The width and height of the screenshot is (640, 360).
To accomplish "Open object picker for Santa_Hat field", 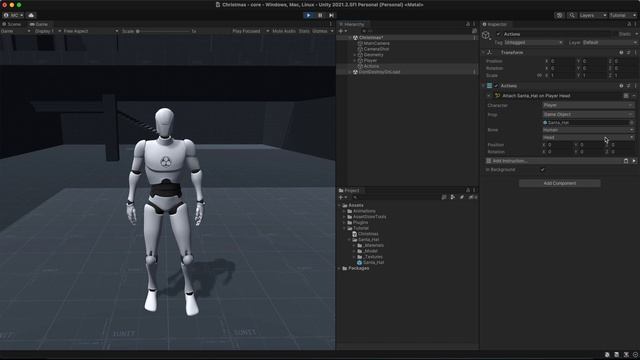I will click(x=631, y=122).
